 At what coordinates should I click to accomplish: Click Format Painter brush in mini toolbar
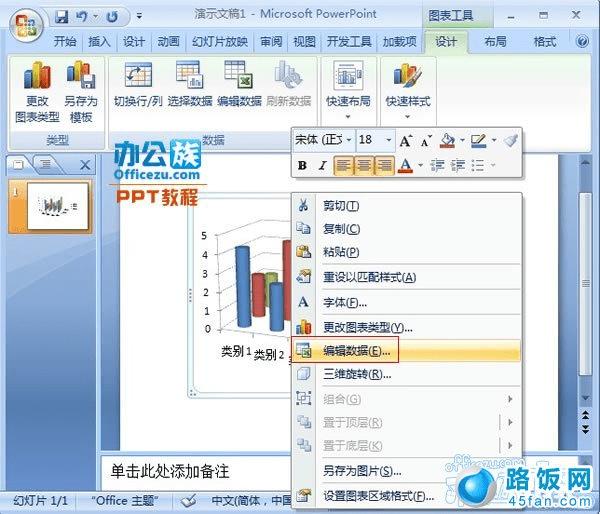click(x=511, y=140)
